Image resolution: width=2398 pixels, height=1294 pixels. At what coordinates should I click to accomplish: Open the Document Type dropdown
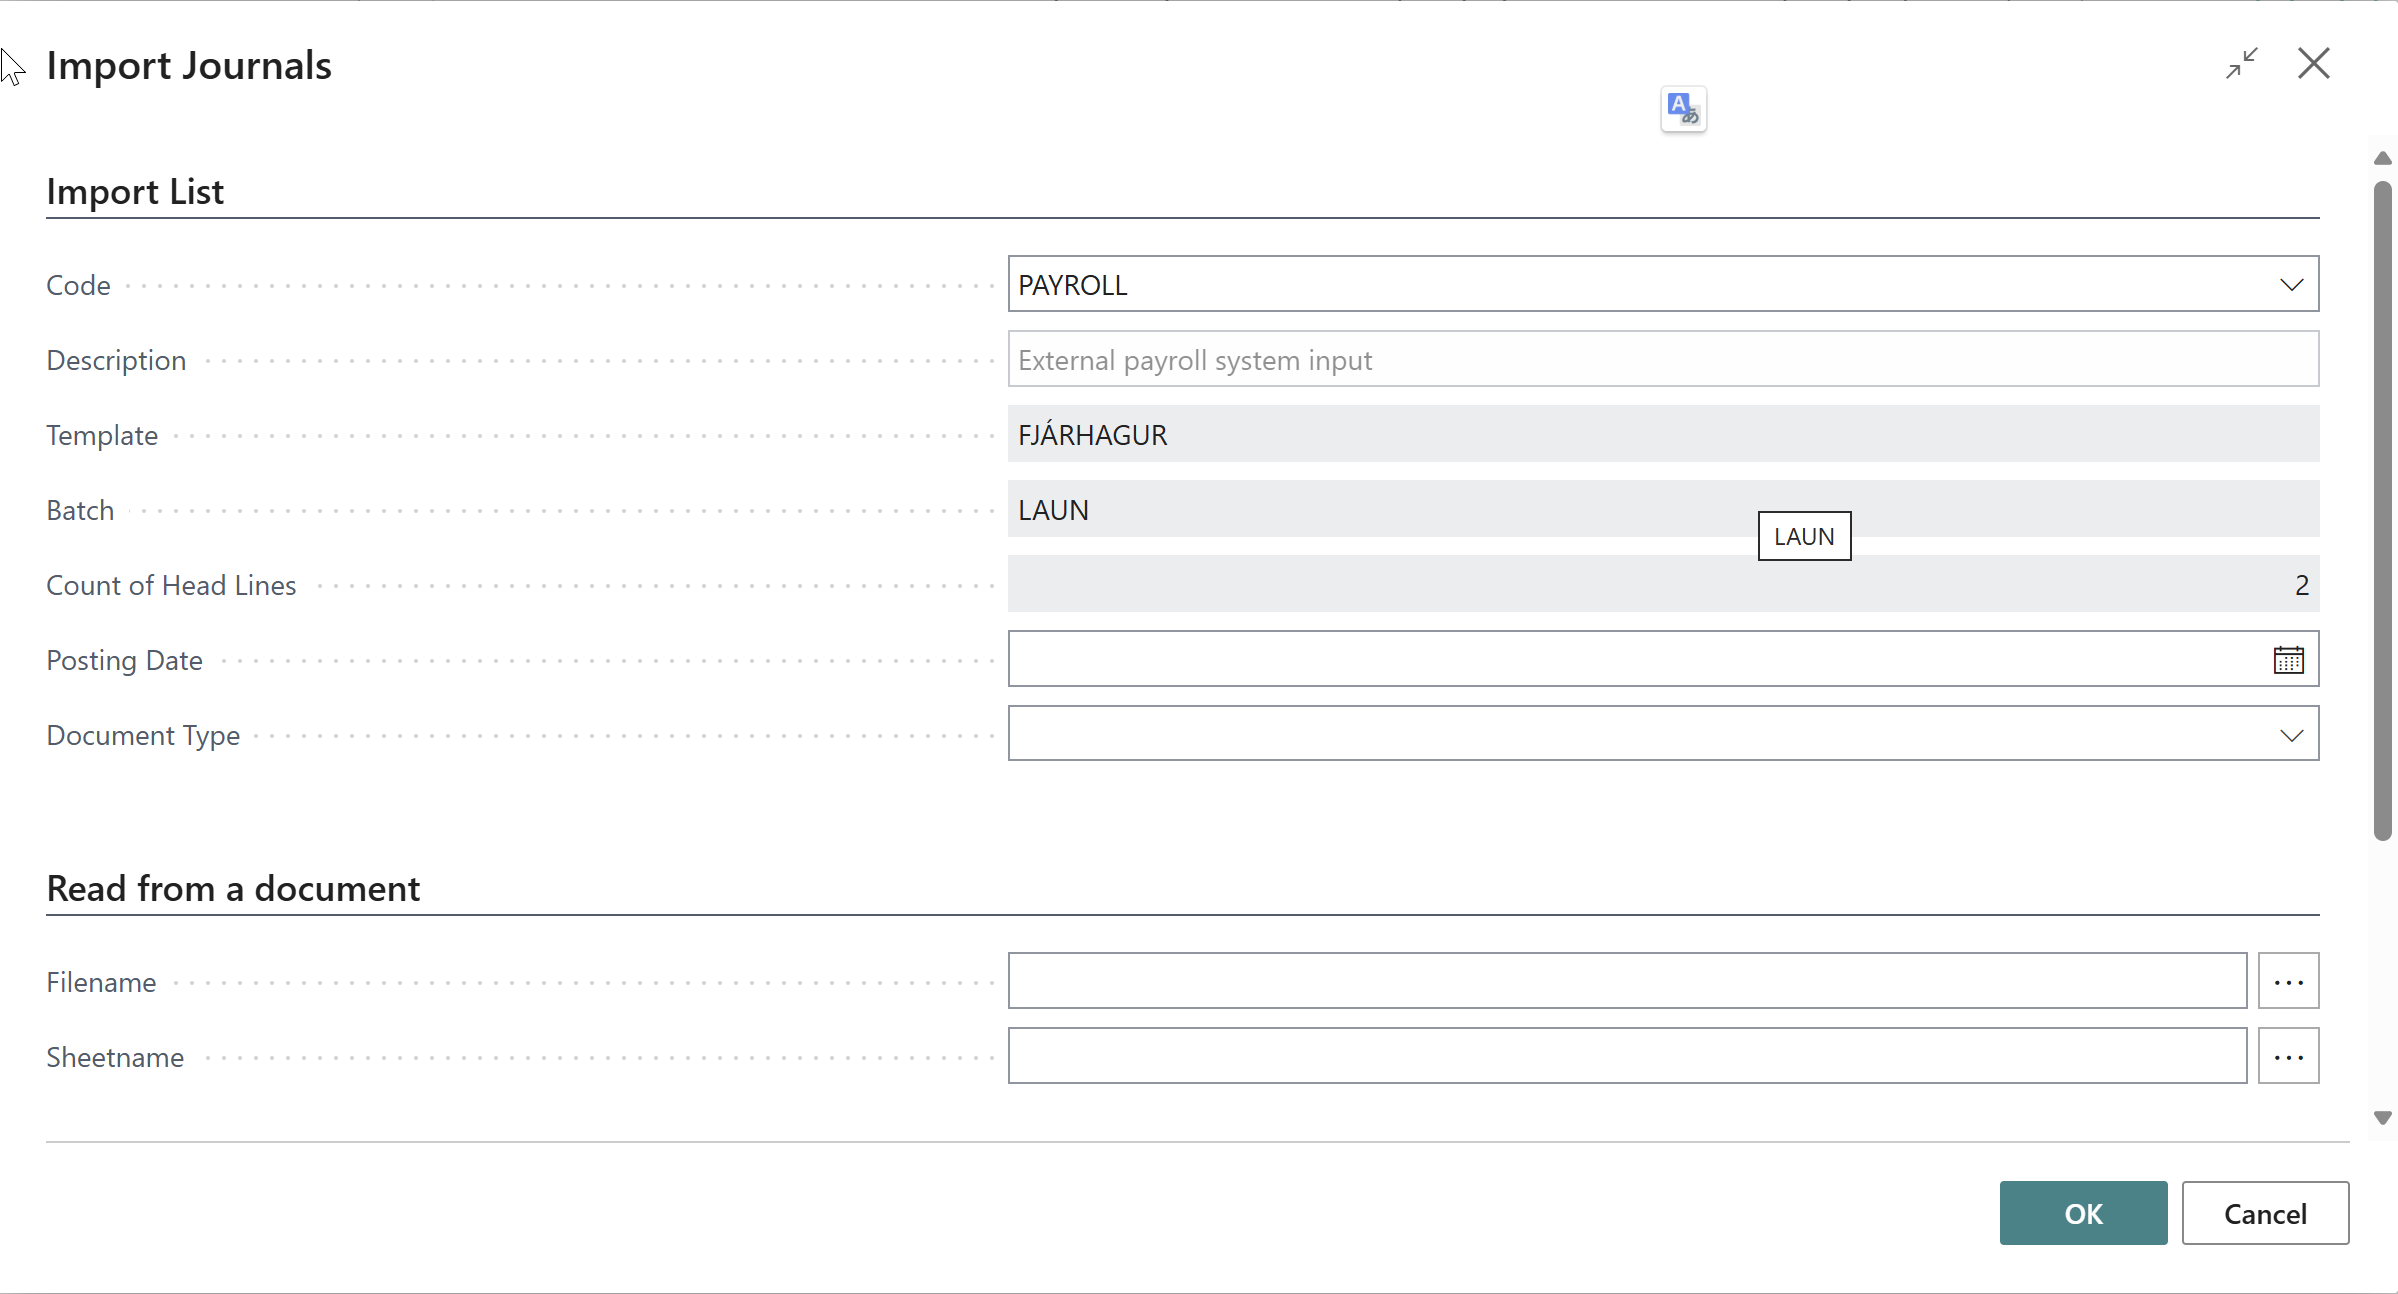(x=2291, y=735)
